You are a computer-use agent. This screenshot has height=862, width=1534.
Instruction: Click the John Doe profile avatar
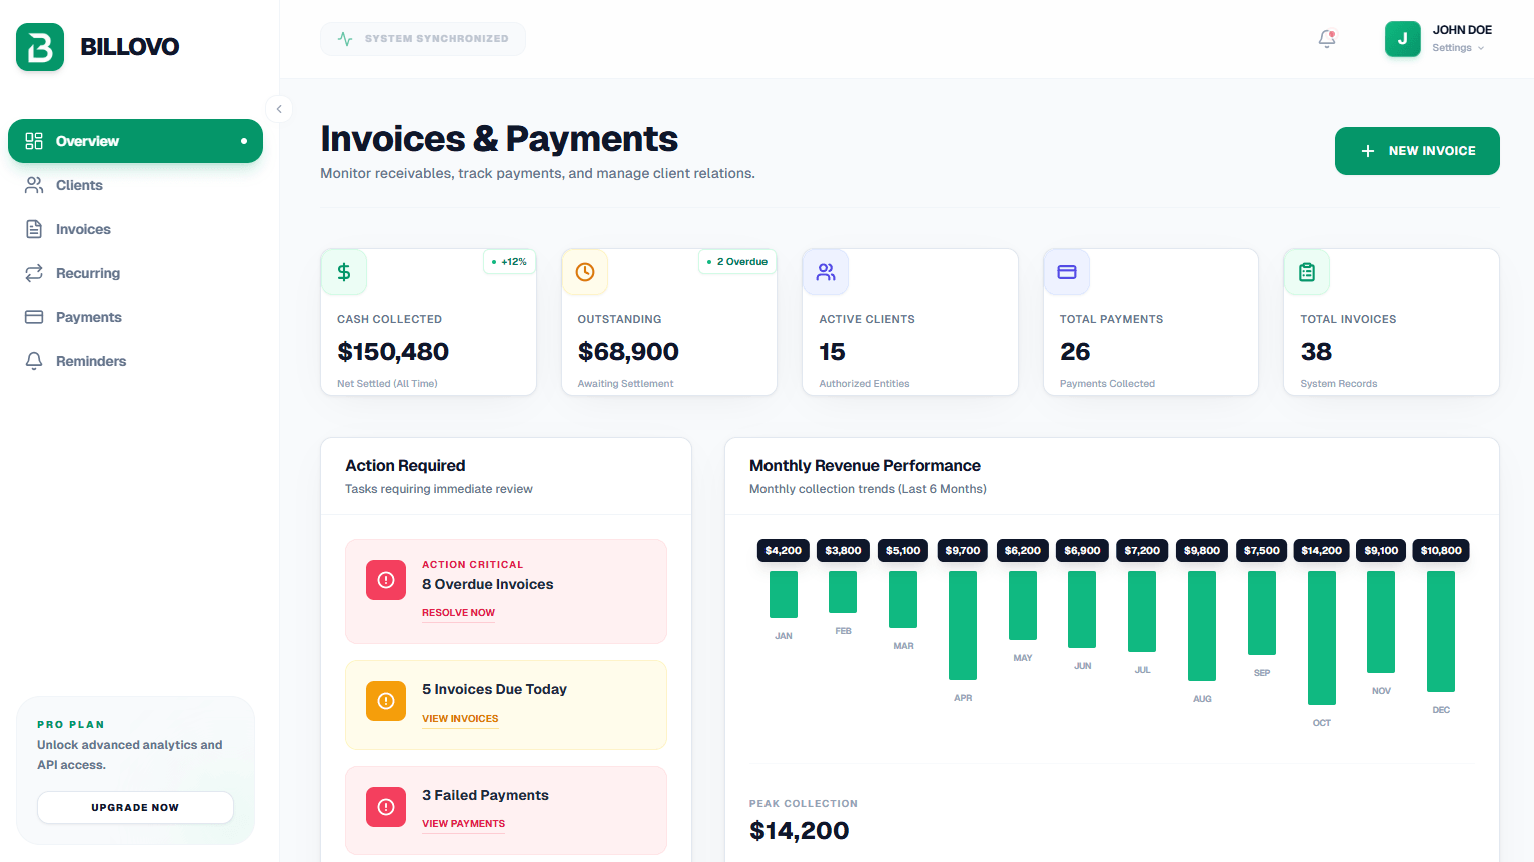[x=1402, y=39]
